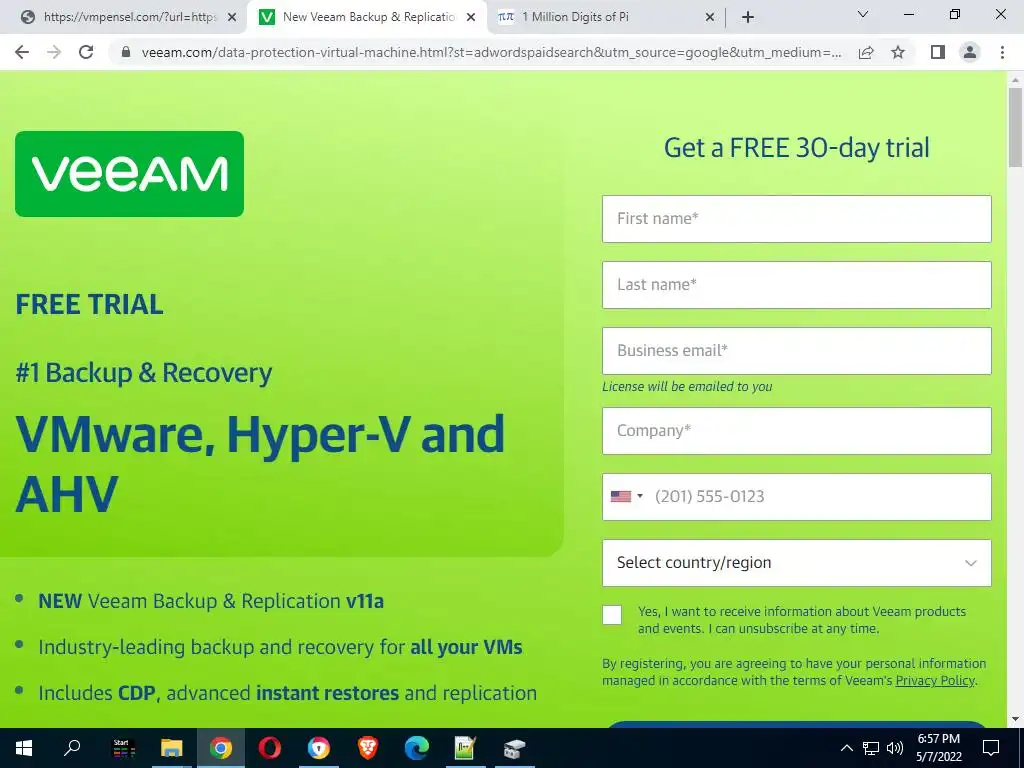The height and width of the screenshot is (768, 1024).
Task: Select Chrome in the taskbar
Action: pyautogui.click(x=221, y=748)
